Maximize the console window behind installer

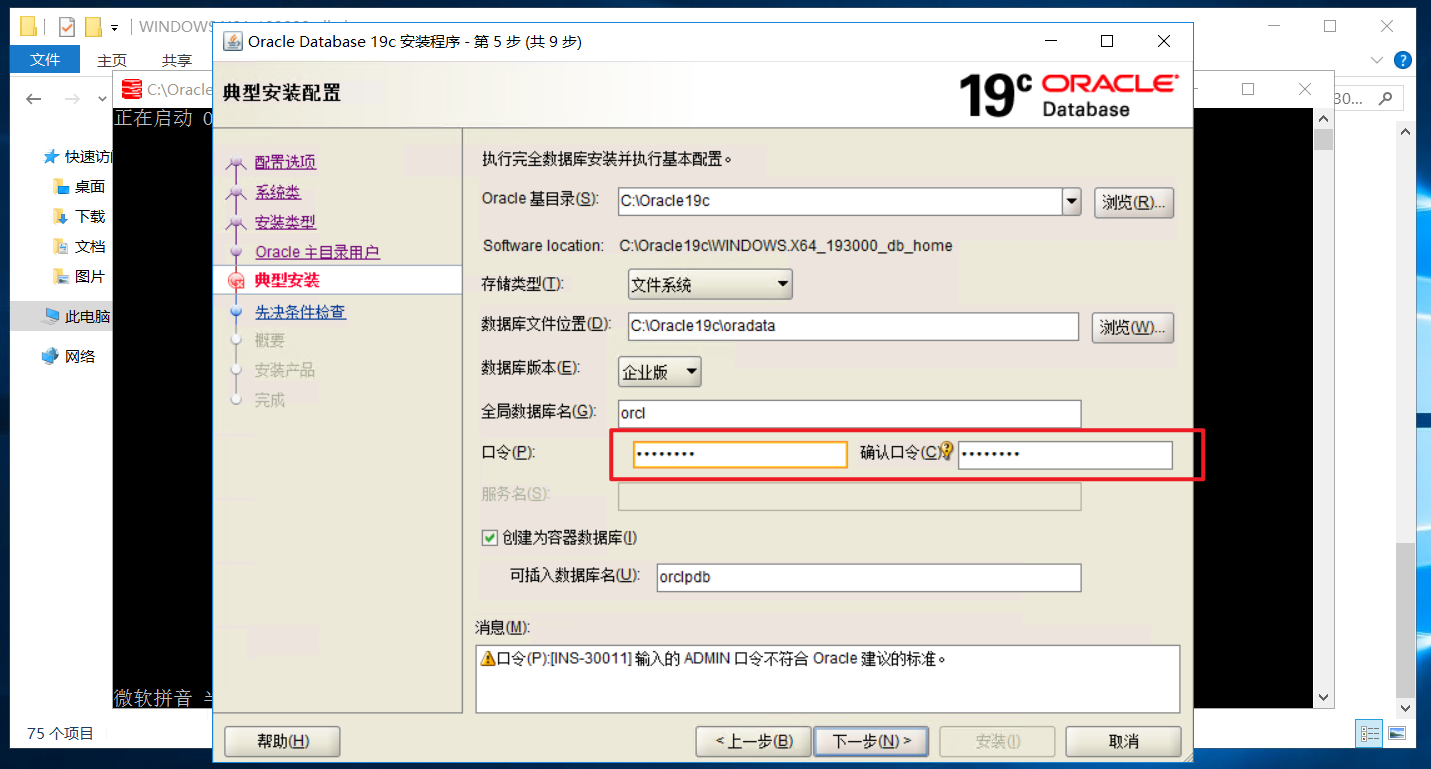tap(1248, 89)
